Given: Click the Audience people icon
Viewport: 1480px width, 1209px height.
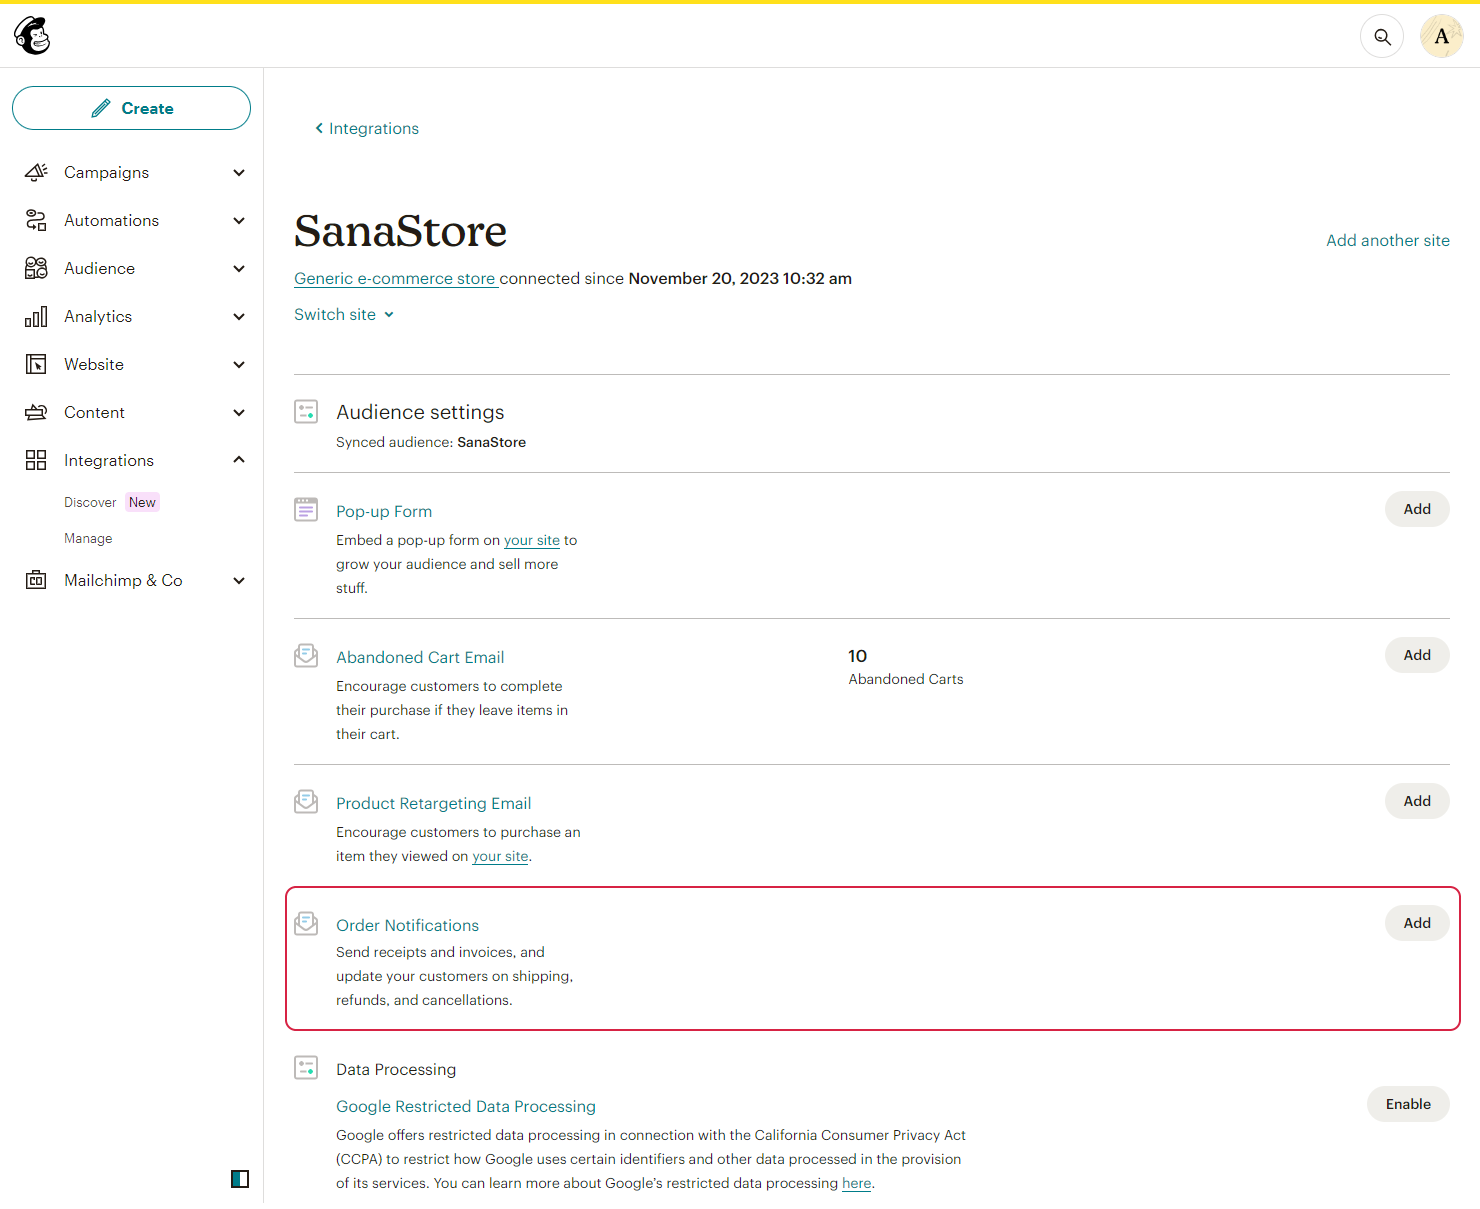Looking at the screenshot, I should [36, 268].
